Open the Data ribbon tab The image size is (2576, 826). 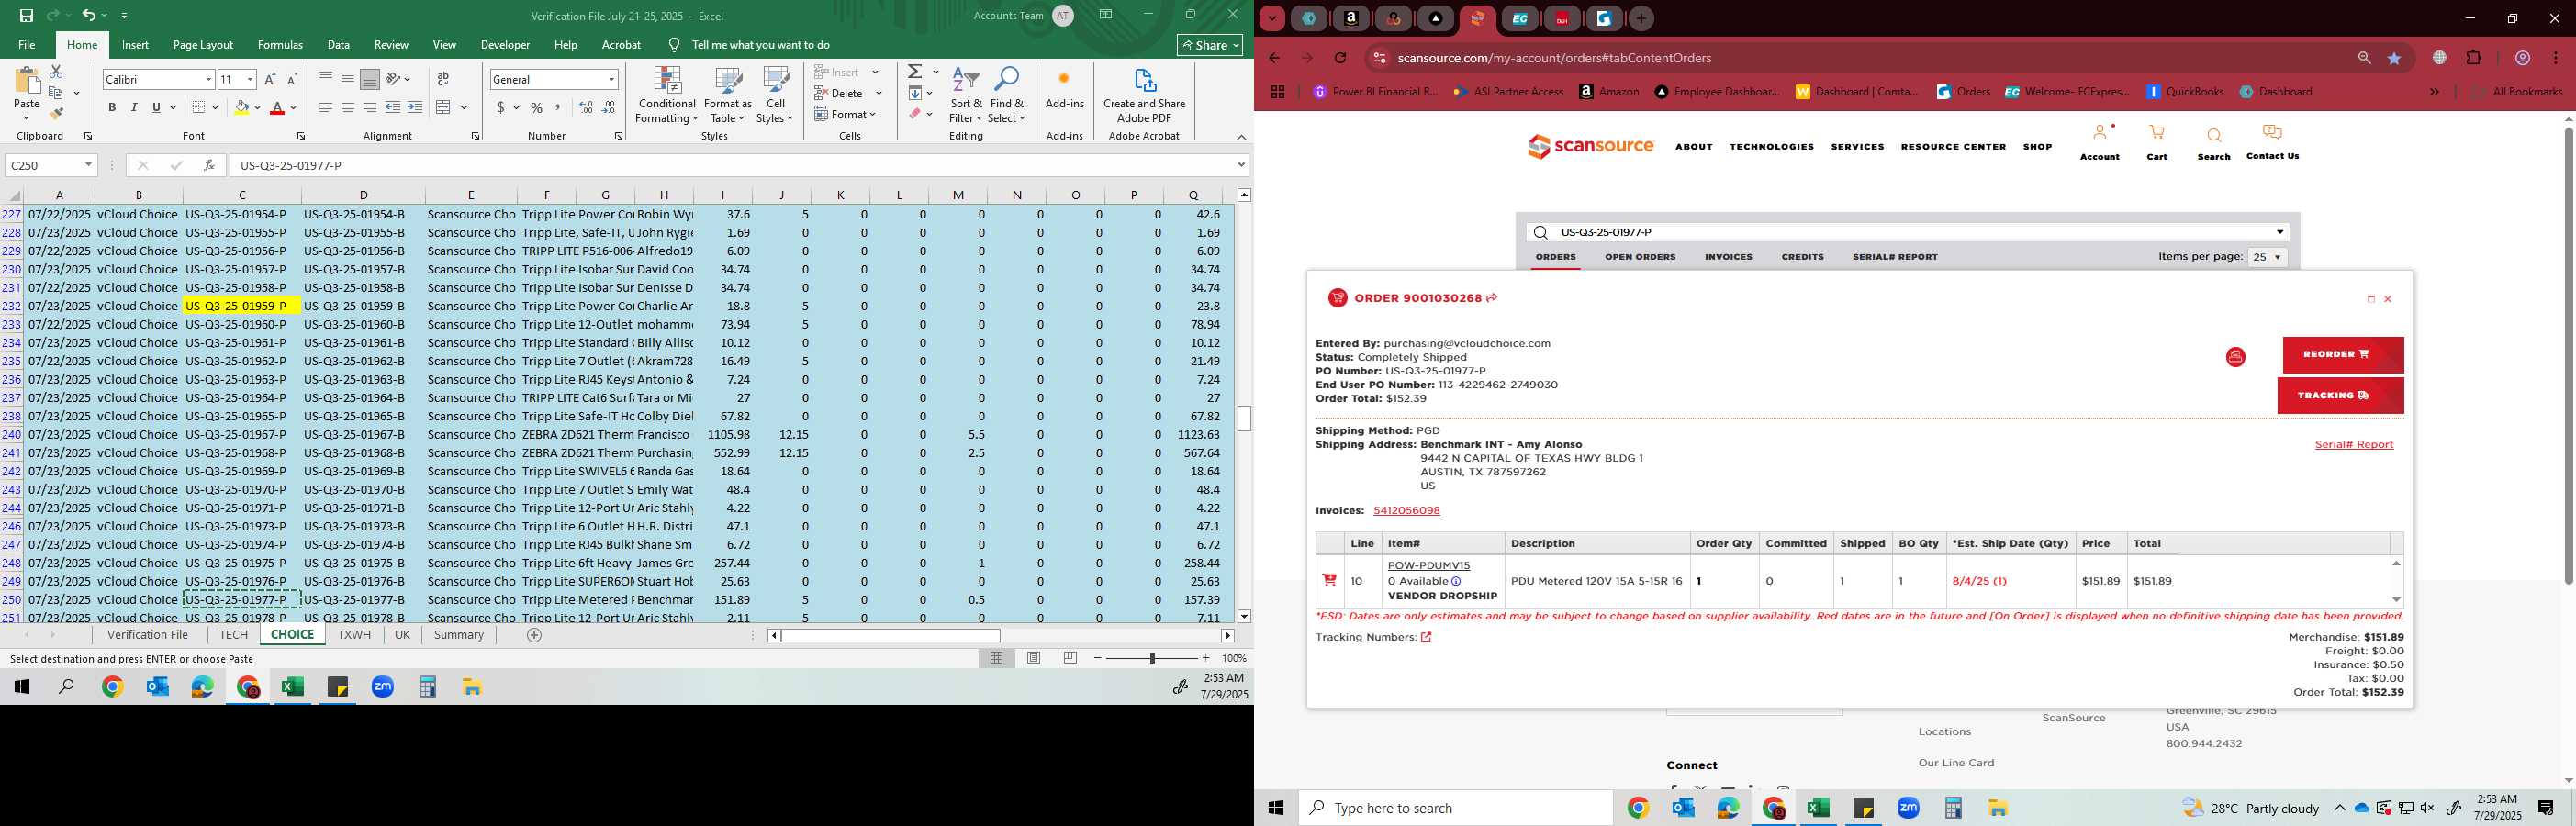point(338,45)
